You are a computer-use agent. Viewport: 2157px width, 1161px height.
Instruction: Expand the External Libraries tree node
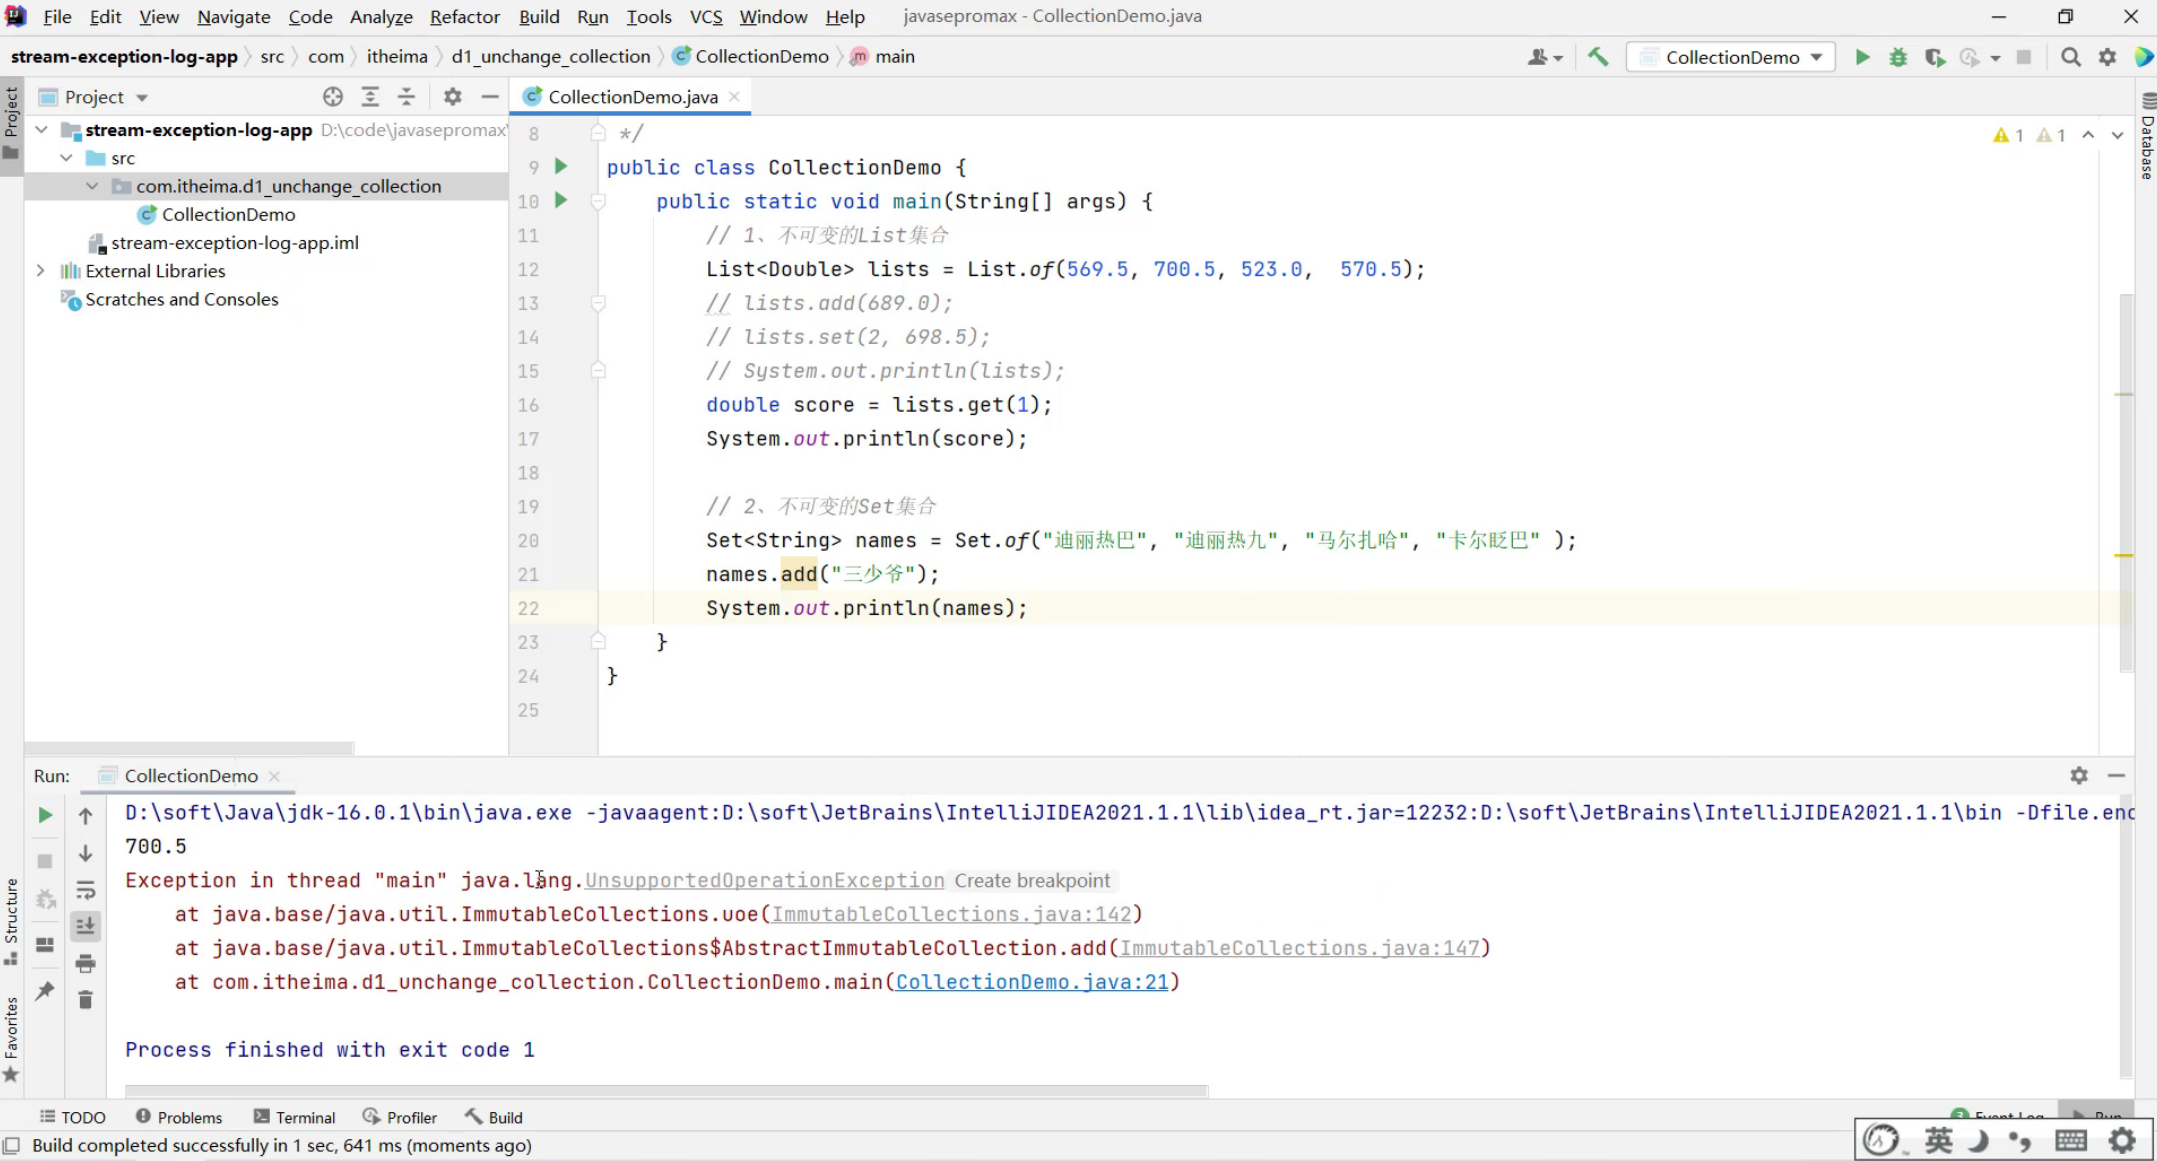[40, 271]
